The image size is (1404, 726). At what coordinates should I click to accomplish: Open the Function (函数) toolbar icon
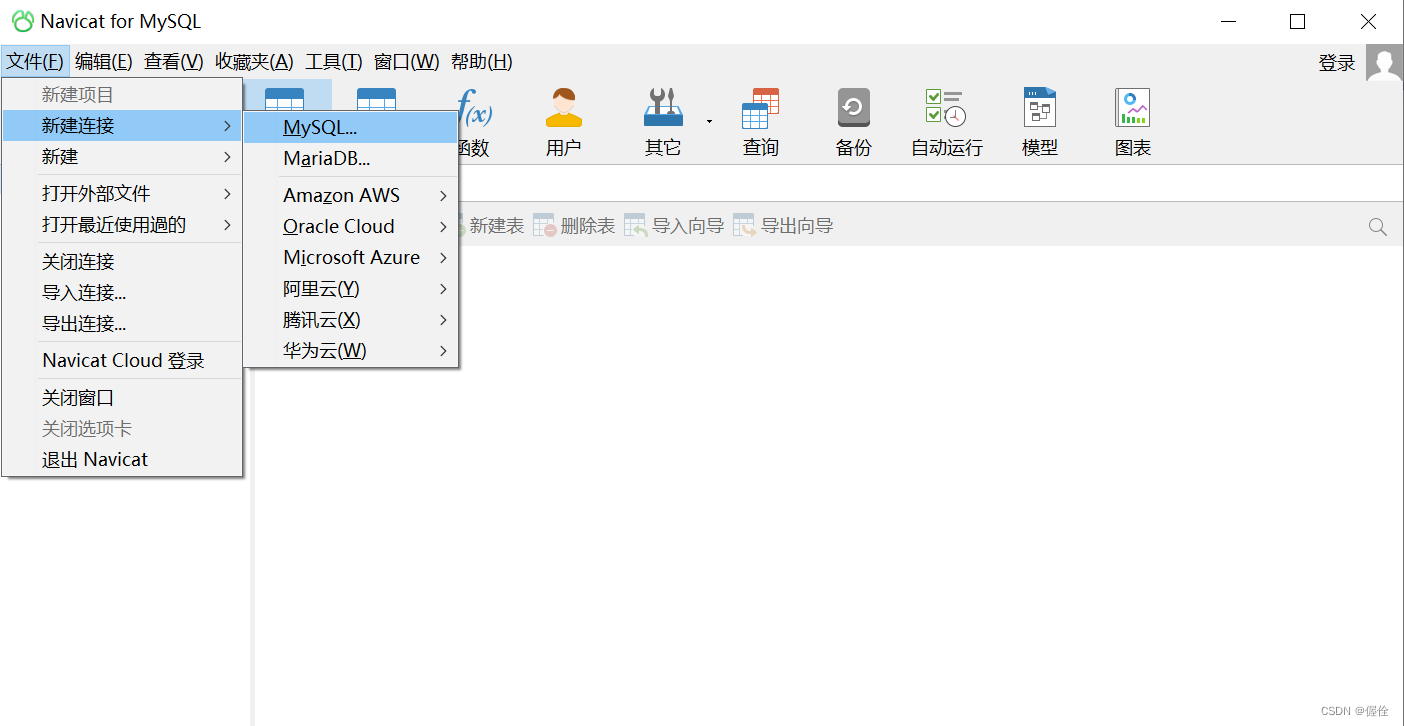click(x=474, y=122)
